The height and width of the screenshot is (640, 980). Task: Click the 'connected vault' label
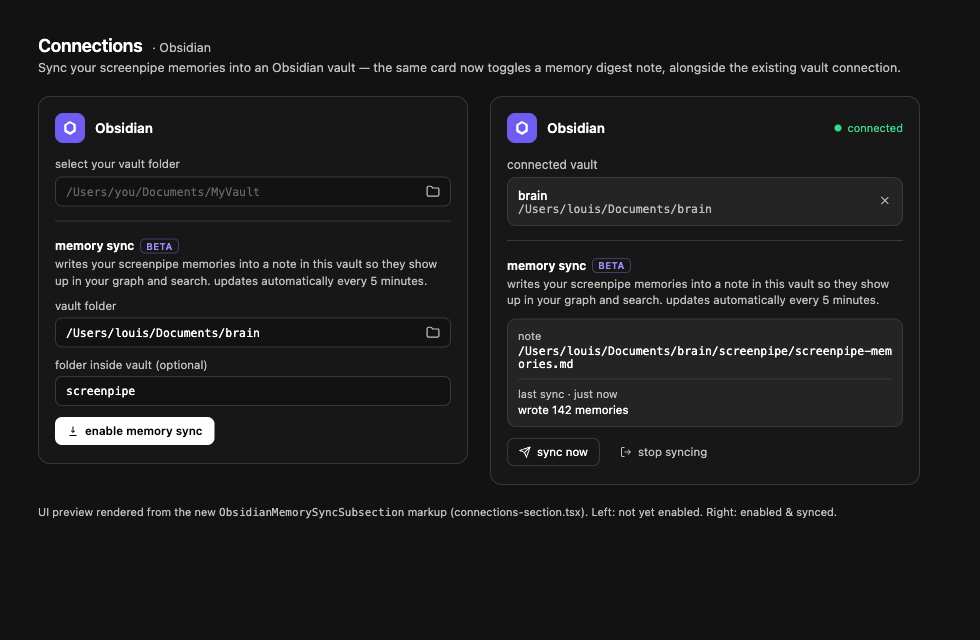(x=552, y=165)
